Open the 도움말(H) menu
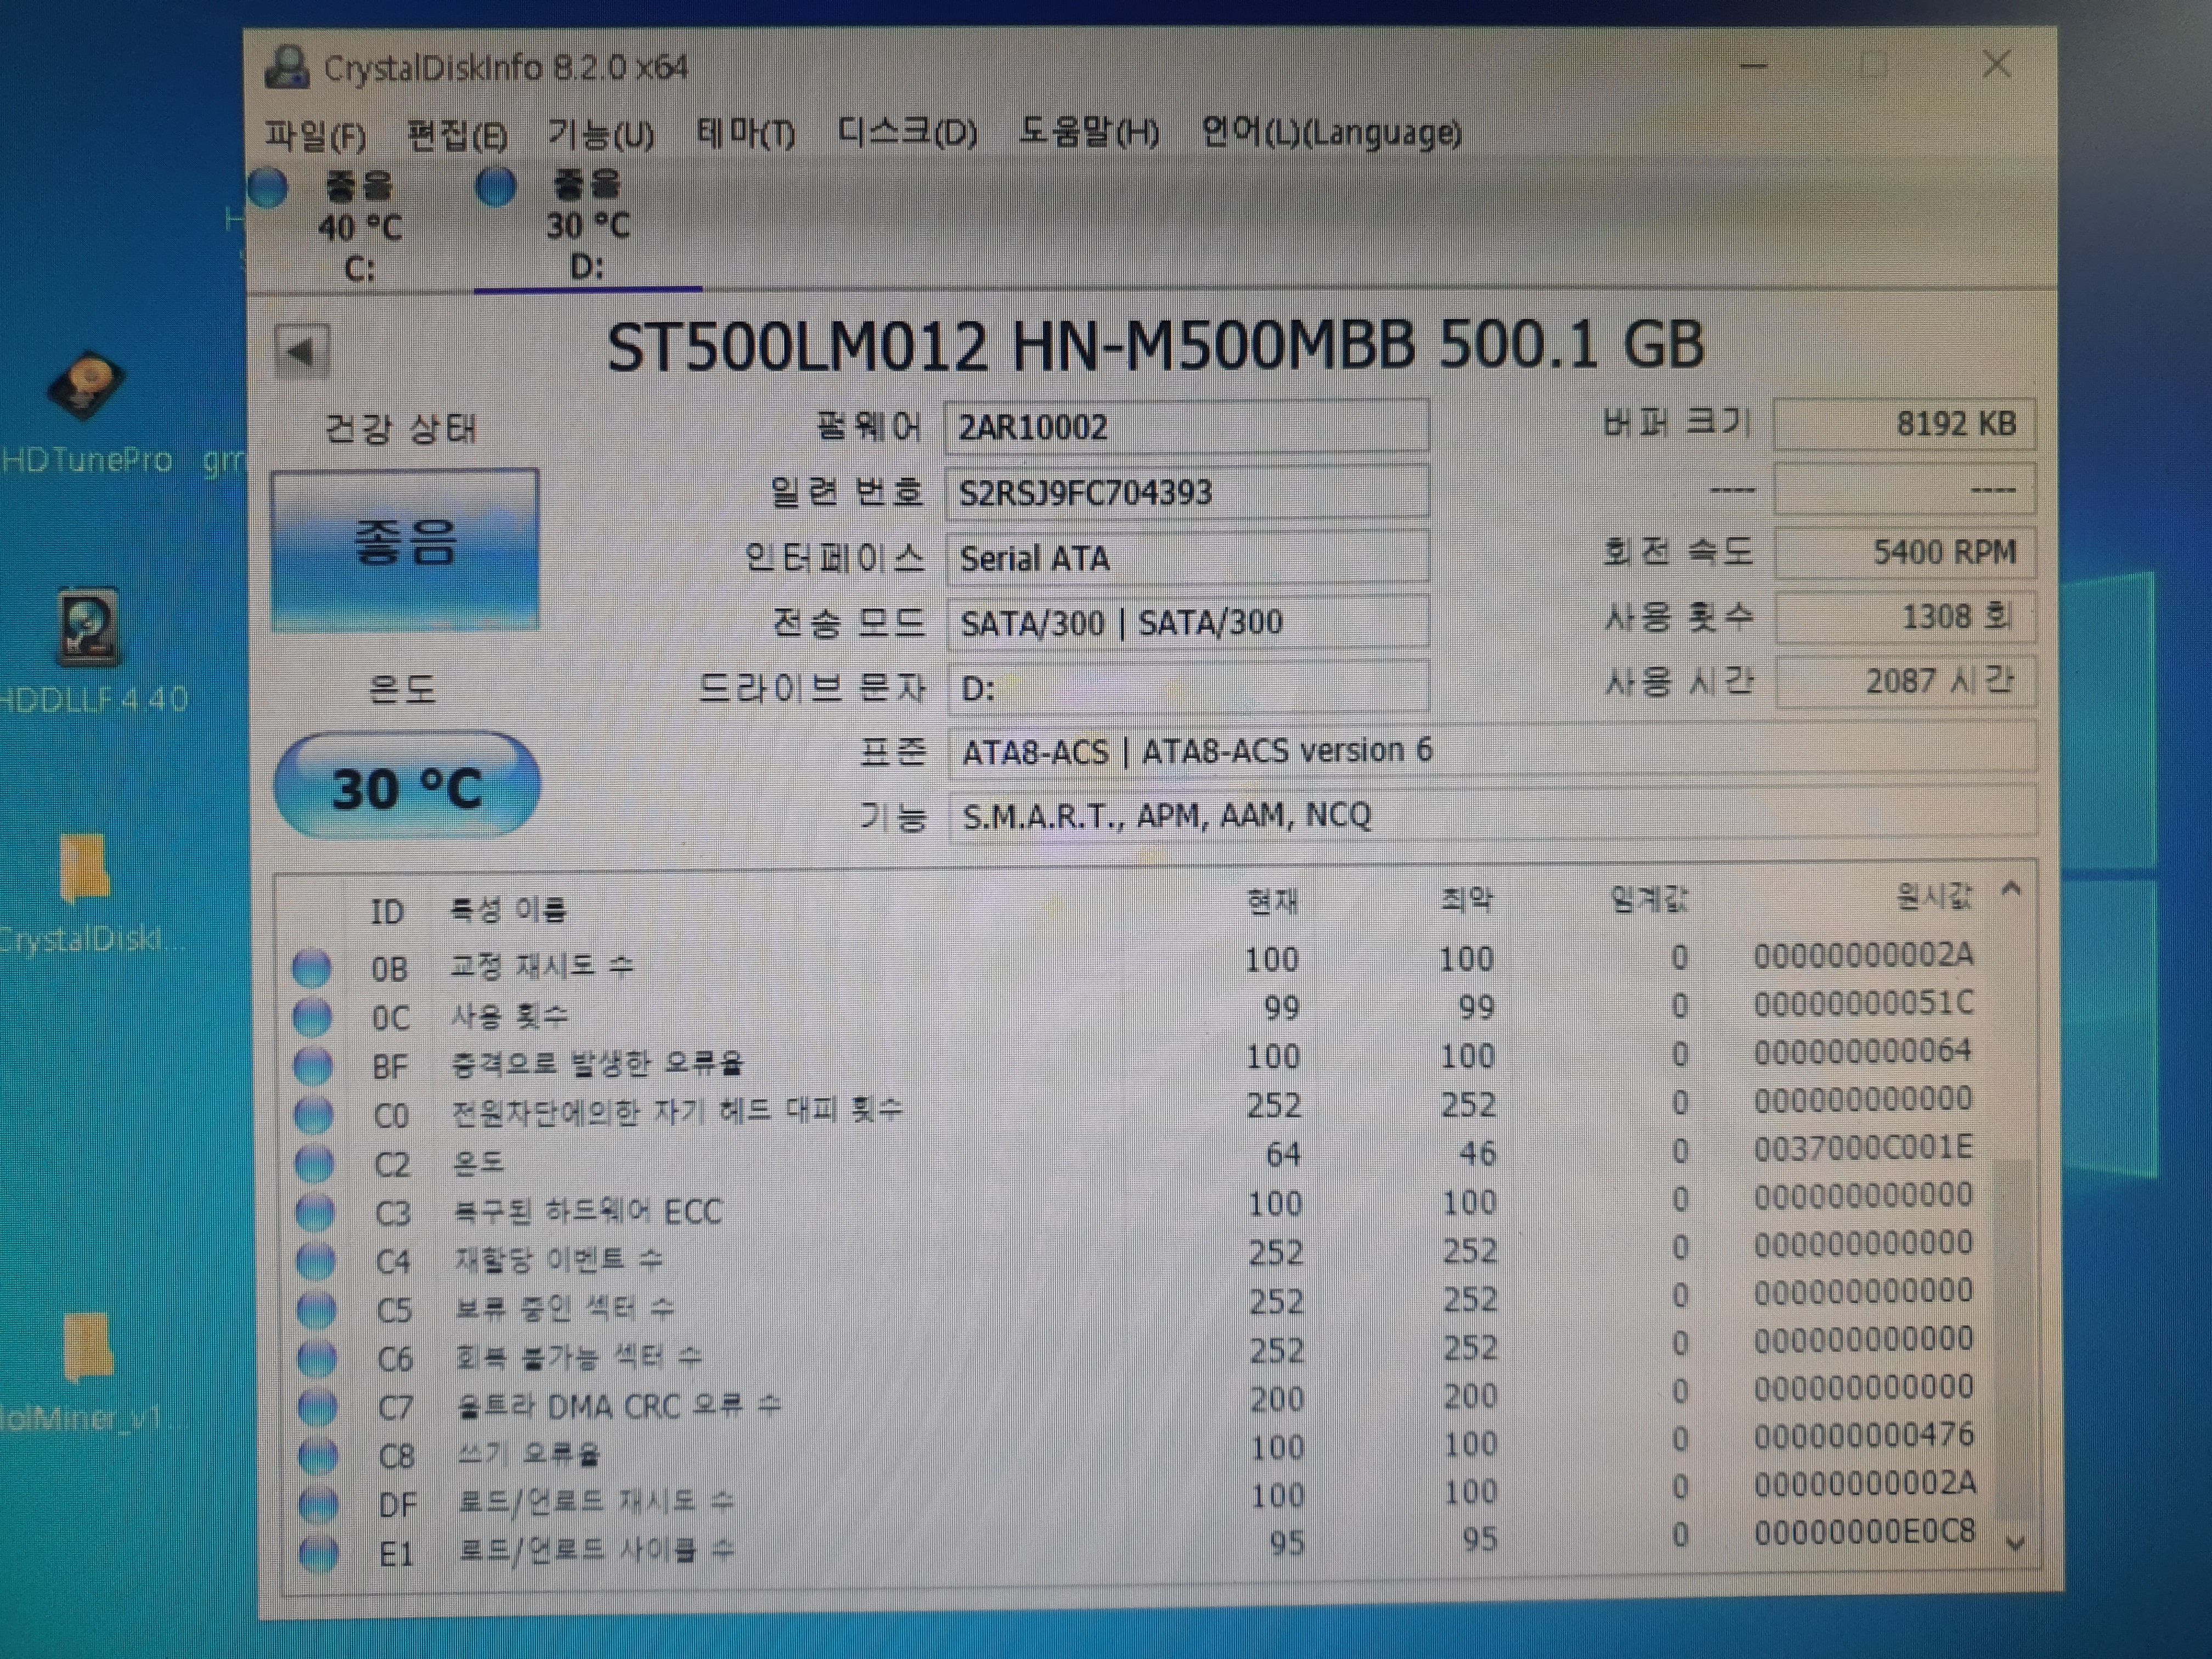This screenshot has width=2212, height=1659. tap(1089, 132)
